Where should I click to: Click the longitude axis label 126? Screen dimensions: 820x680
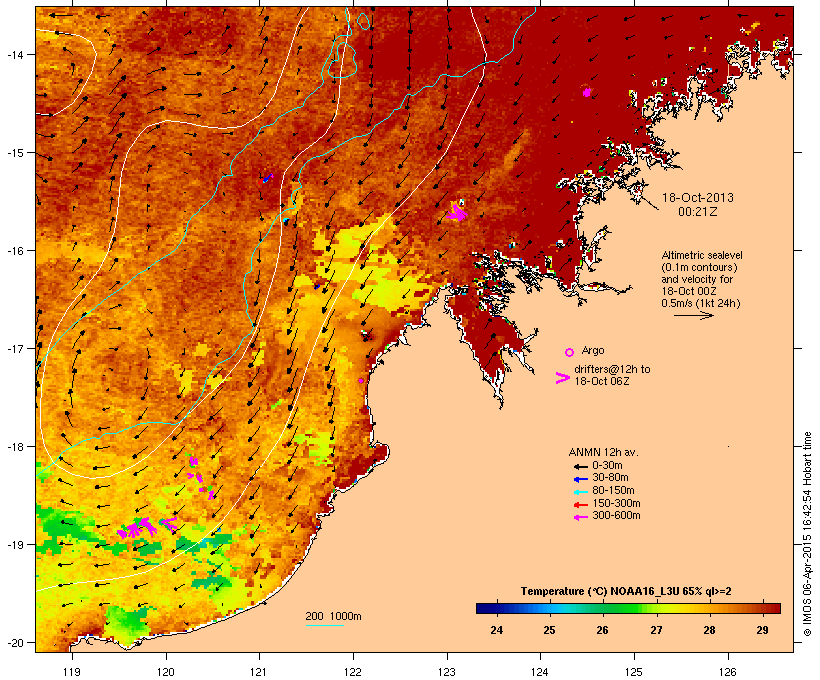coord(727,672)
